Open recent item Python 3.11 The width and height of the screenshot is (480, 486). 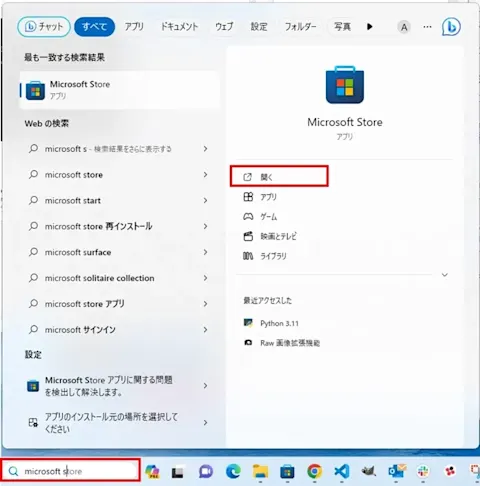271,323
